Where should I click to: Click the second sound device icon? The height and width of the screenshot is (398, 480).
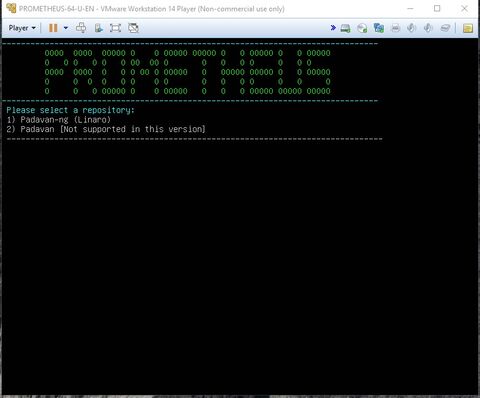pos(428,28)
